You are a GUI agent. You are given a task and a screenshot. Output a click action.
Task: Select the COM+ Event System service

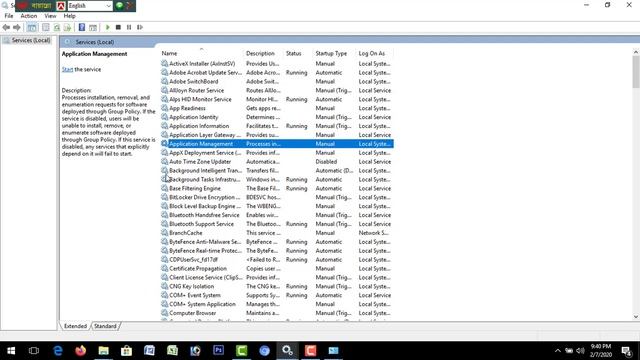point(277,296)
